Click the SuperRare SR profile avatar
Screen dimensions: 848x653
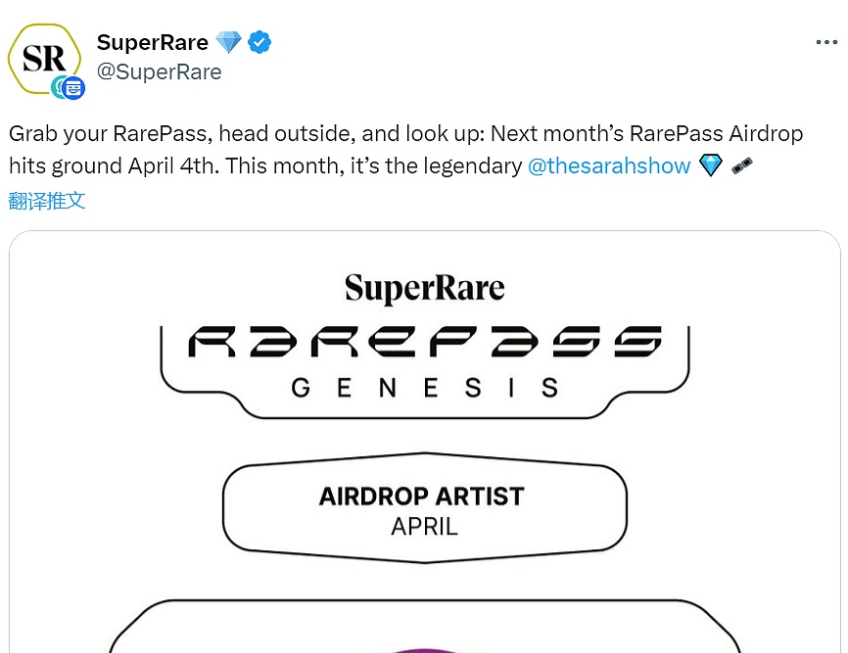click(44, 58)
